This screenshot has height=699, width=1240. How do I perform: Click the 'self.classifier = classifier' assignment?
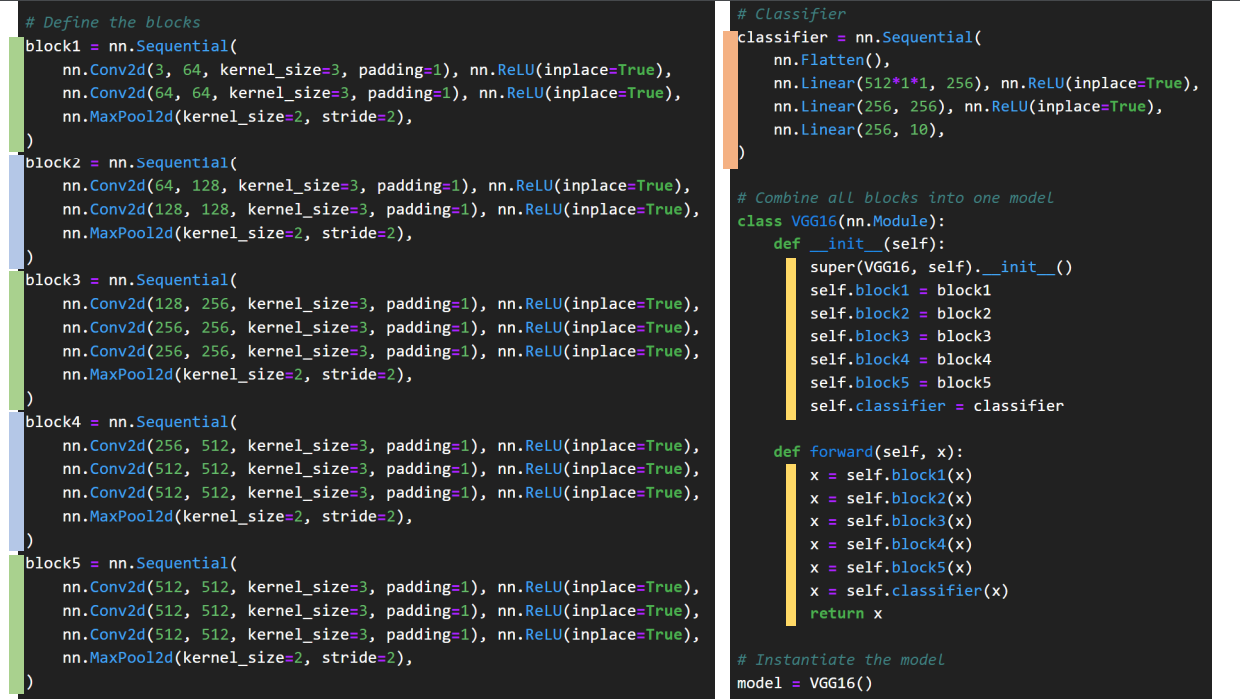click(x=937, y=406)
